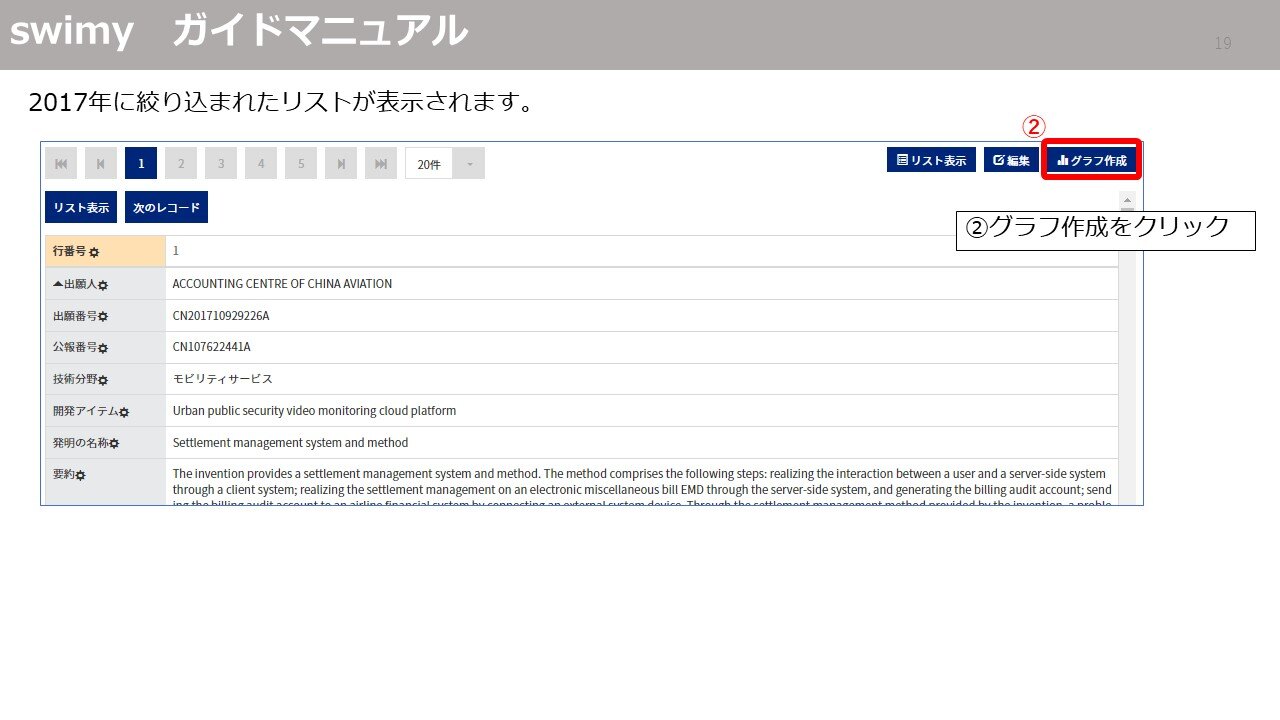Click the blue リスト表示 button below the pager
The height and width of the screenshot is (720, 1280).
click(81, 207)
